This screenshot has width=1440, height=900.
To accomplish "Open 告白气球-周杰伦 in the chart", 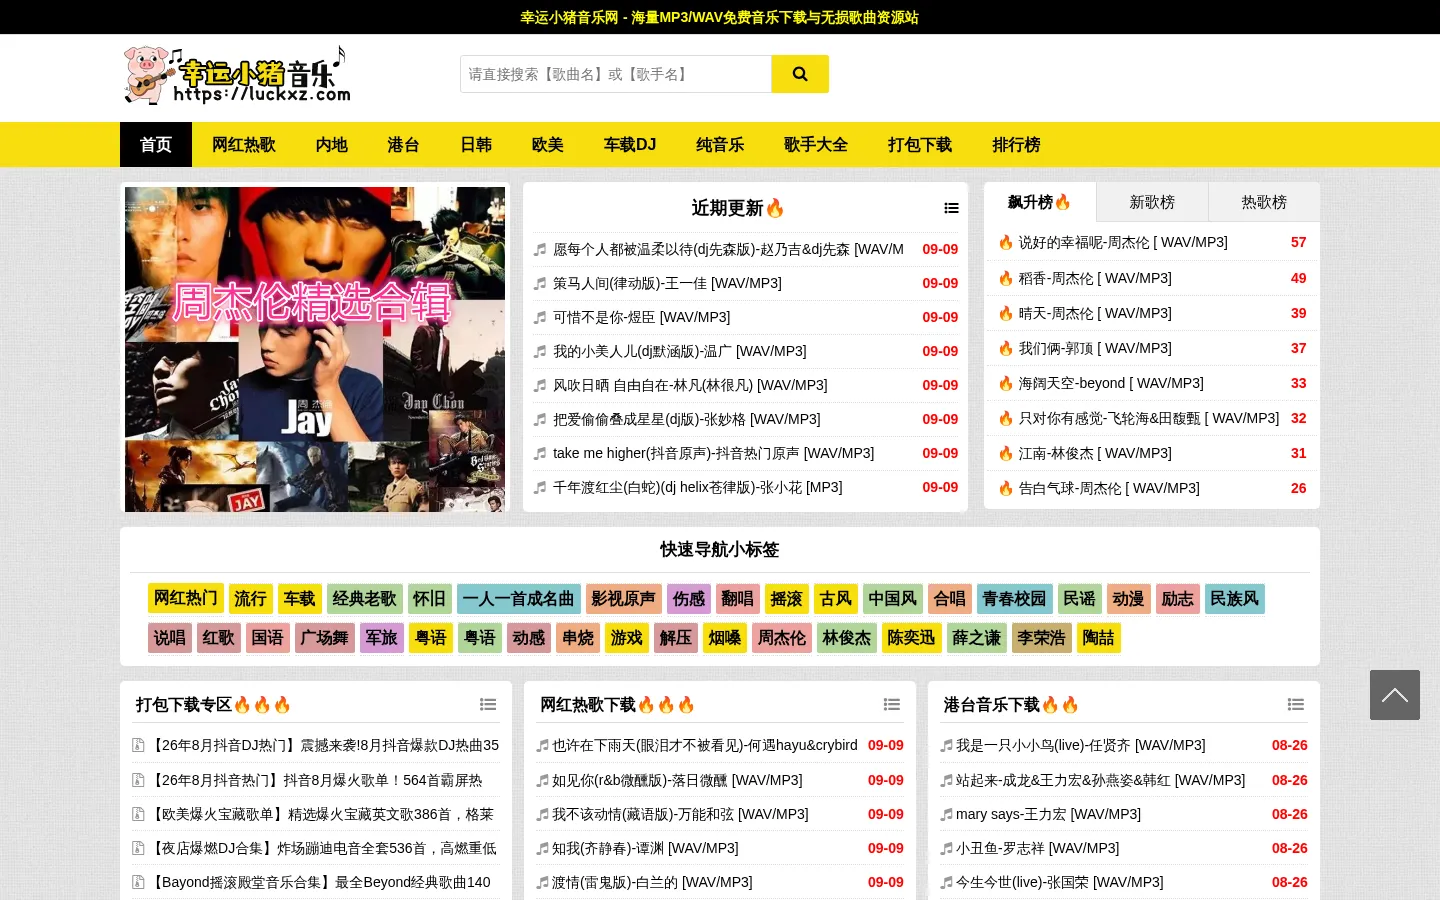I will [x=1109, y=488].
